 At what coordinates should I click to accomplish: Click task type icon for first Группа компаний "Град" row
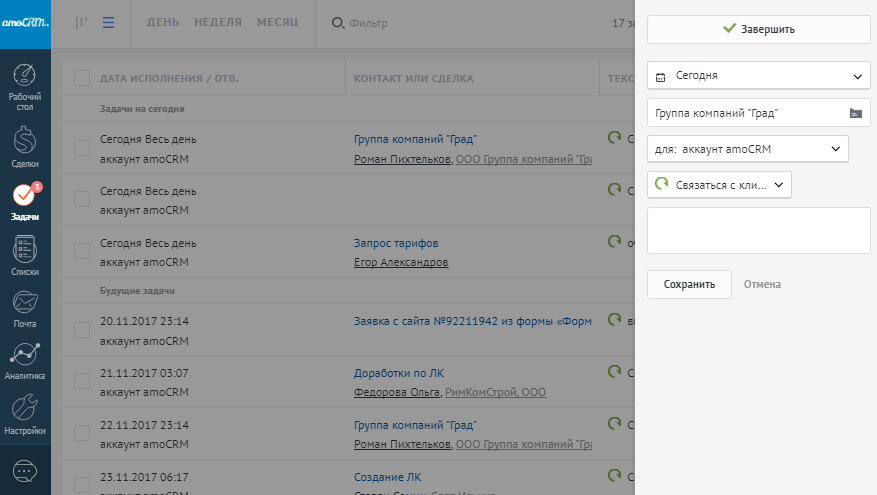tap(614, 137)
